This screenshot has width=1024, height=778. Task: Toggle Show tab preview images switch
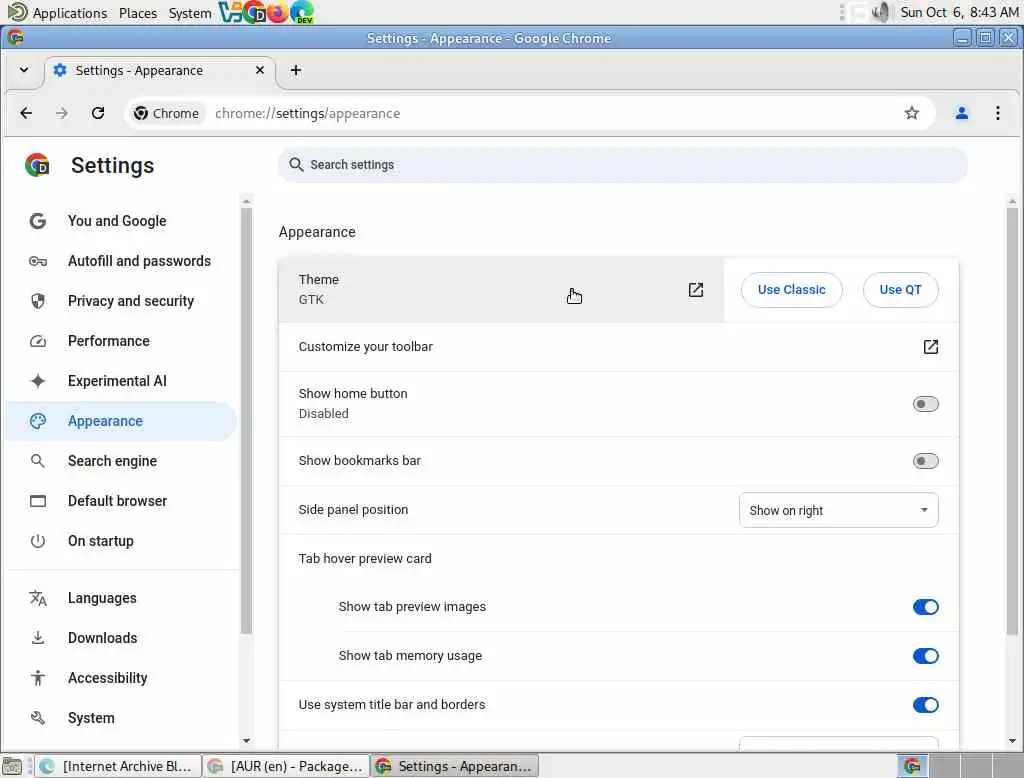coord(925,607)
